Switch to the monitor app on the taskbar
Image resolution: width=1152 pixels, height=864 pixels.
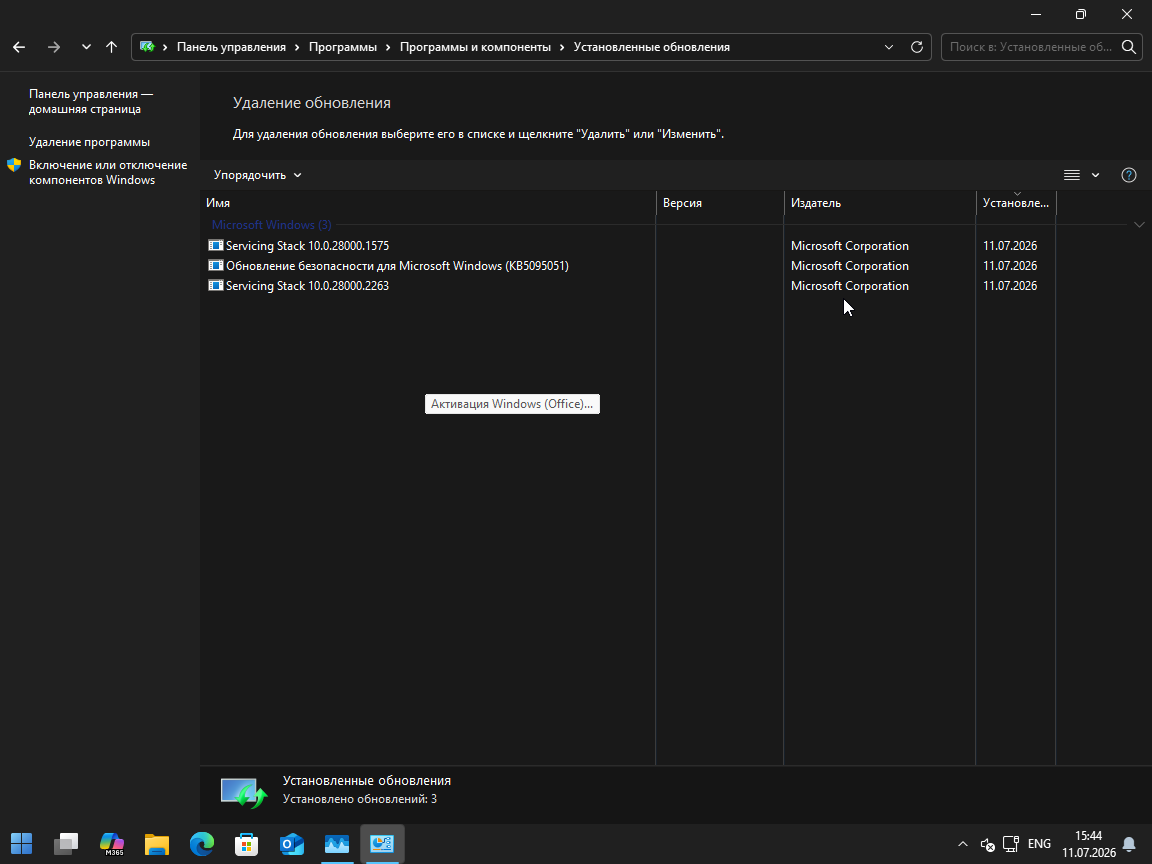(336, 843)
